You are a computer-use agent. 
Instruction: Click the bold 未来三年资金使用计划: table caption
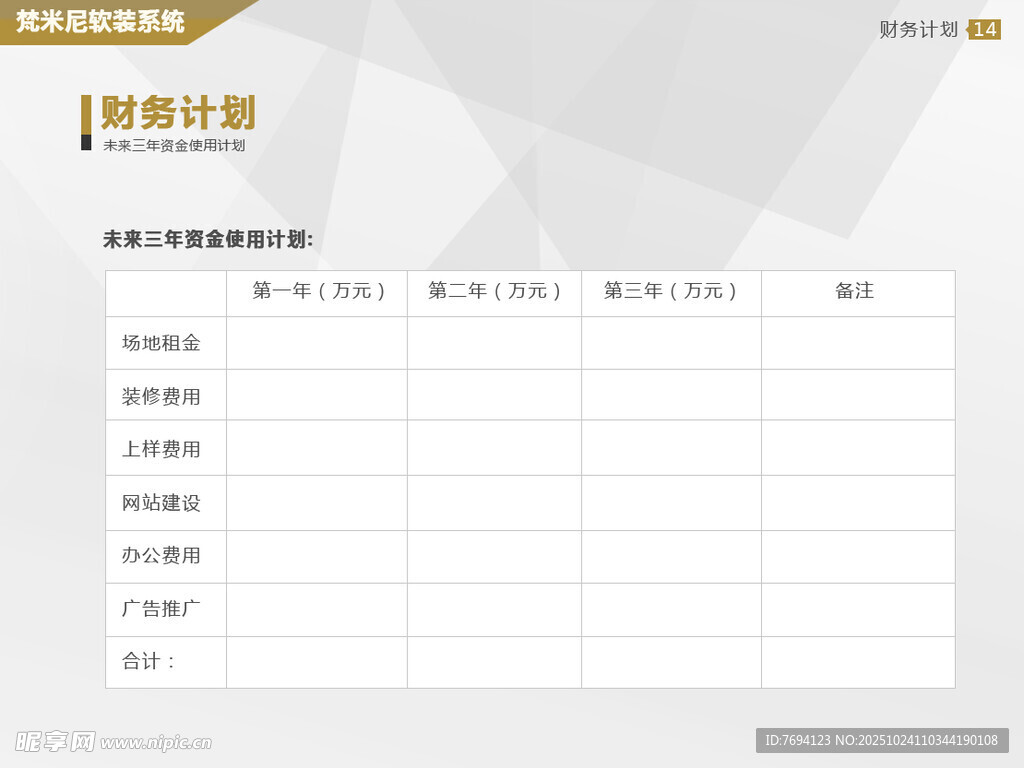click(208, 239)
